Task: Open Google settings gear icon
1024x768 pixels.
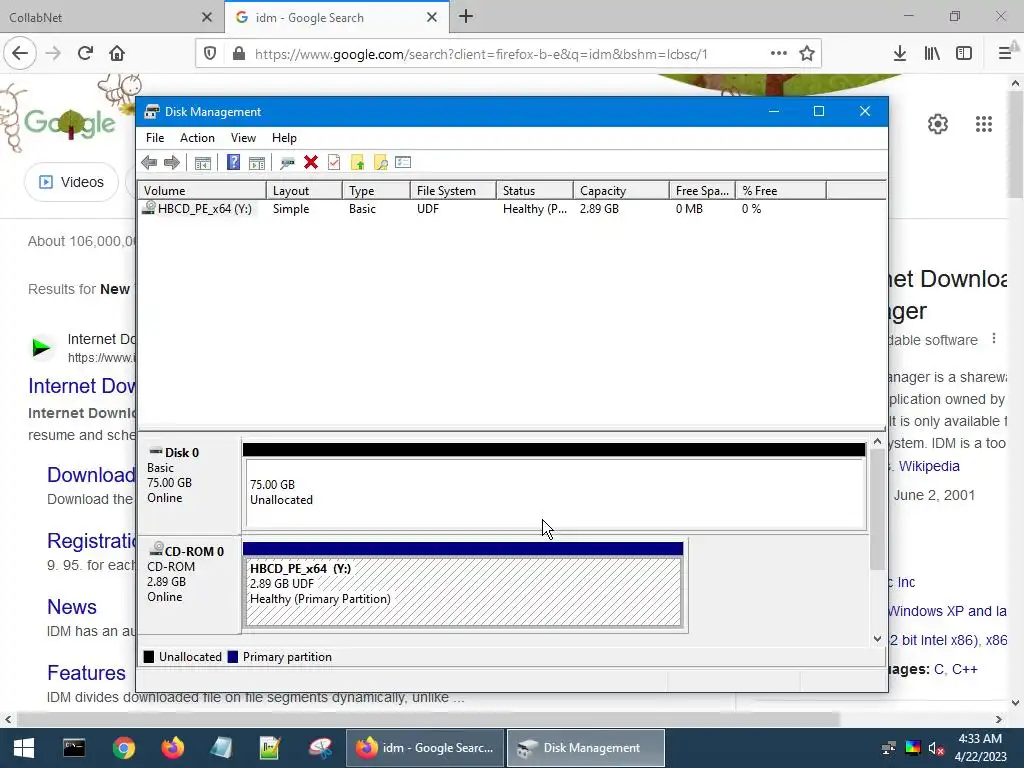Action: coord(938,124)
